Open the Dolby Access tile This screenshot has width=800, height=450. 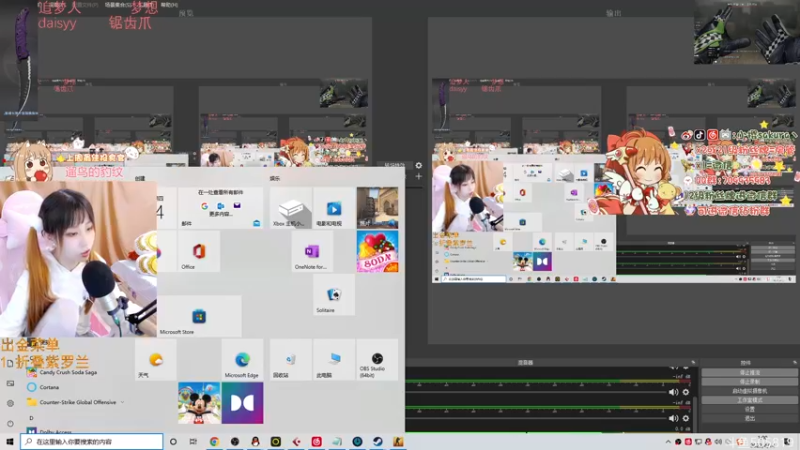pos(242,403)
